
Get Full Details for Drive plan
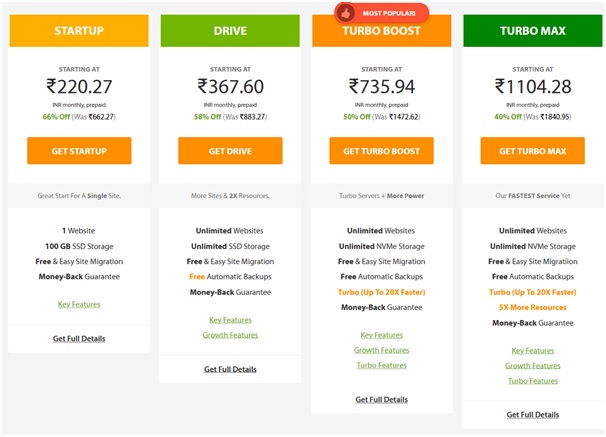click(230, 369)
